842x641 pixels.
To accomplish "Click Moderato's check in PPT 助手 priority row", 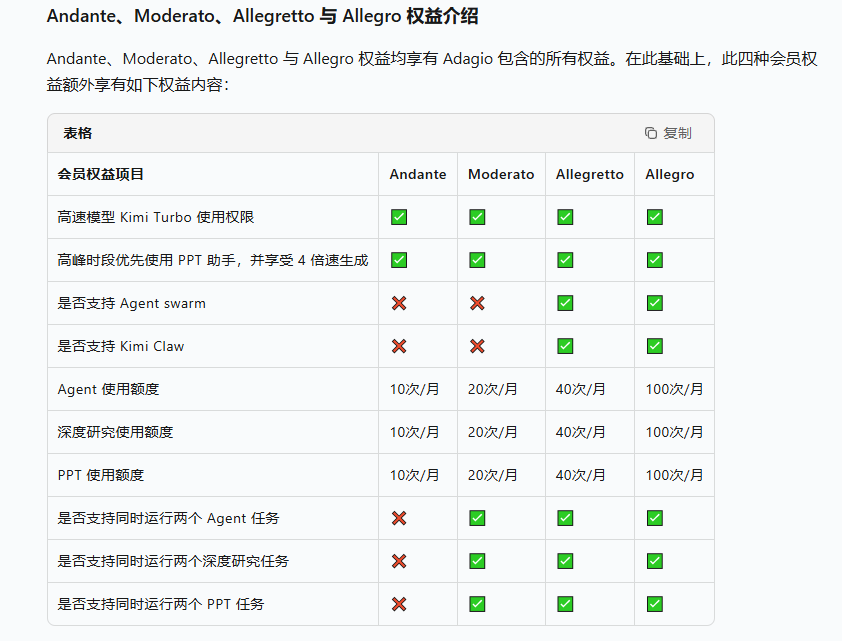I will (x=477, y=260).
